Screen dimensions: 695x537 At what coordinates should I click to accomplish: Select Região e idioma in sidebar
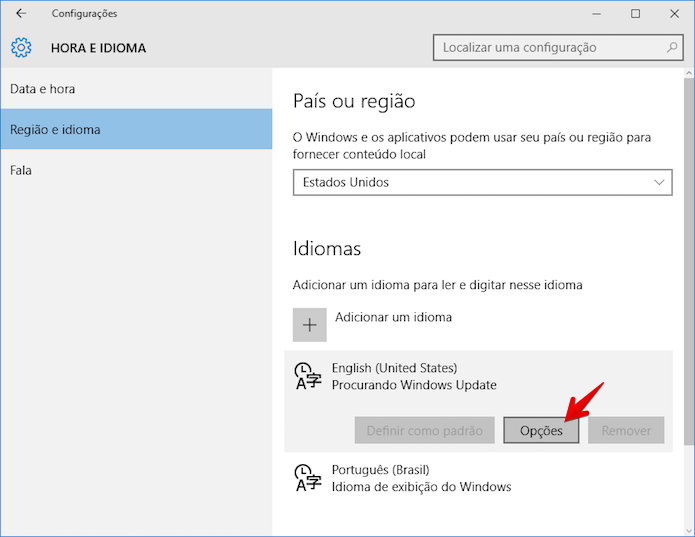click(136, 129)
